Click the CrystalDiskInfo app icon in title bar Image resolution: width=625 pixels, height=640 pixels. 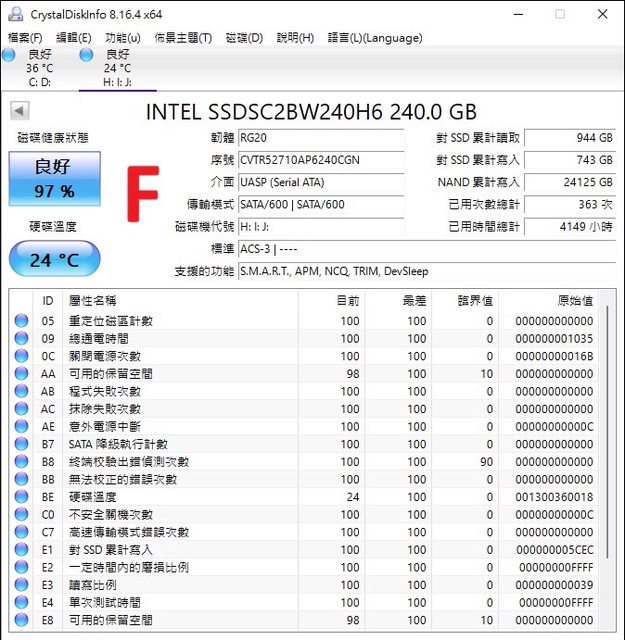[15, 14]
